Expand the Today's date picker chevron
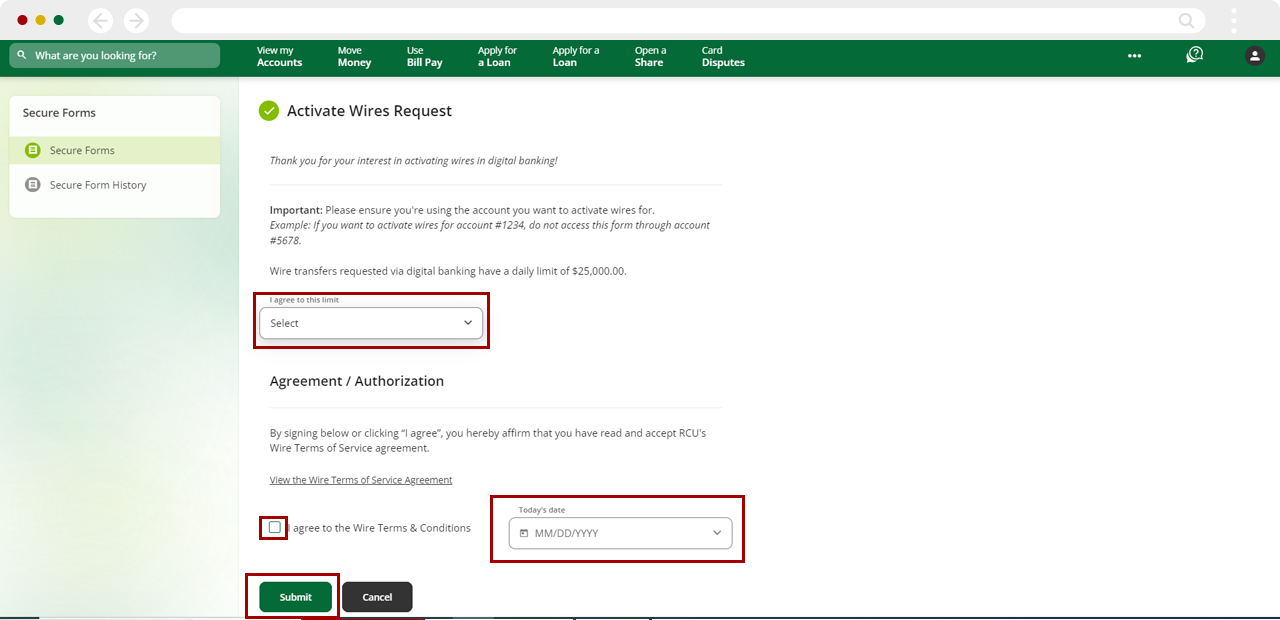This screenshot has height=620, width=1280. pyautogui.click(x=717, y=533)
